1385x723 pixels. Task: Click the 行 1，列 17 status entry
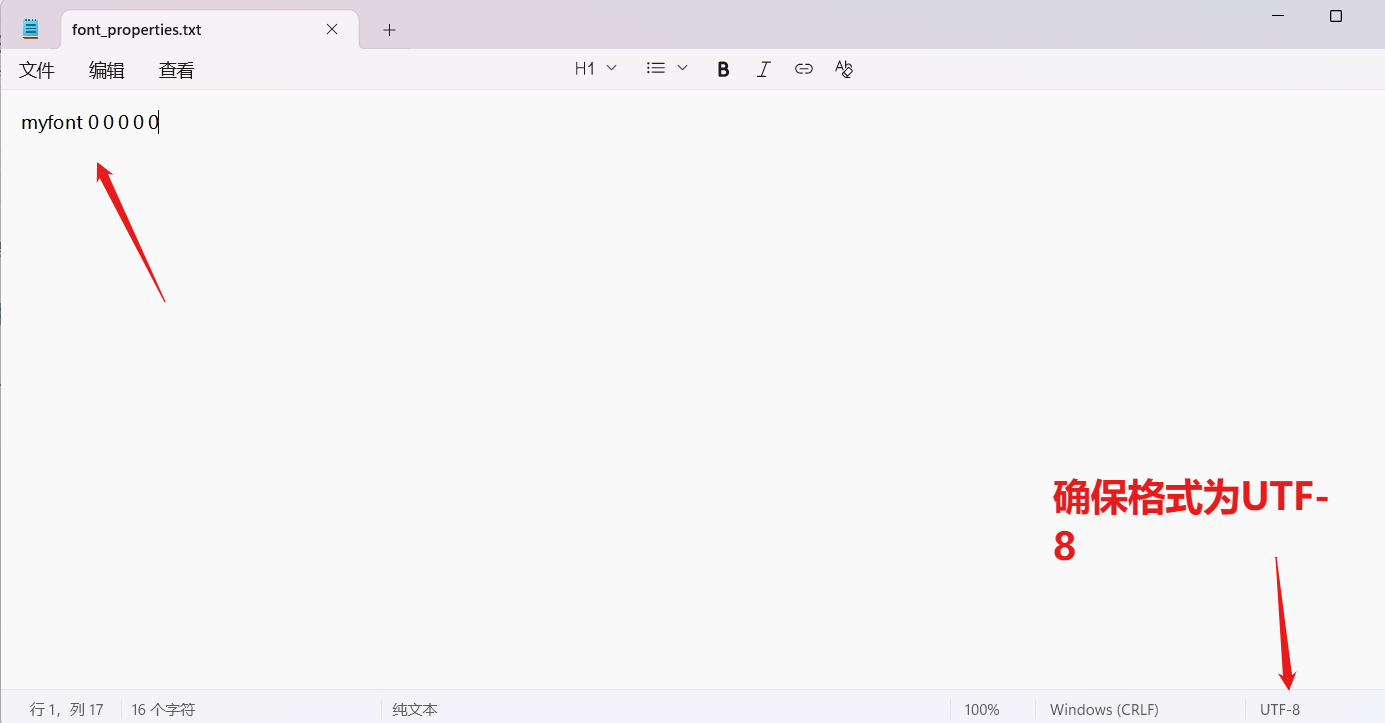click(x=67, y=709)
